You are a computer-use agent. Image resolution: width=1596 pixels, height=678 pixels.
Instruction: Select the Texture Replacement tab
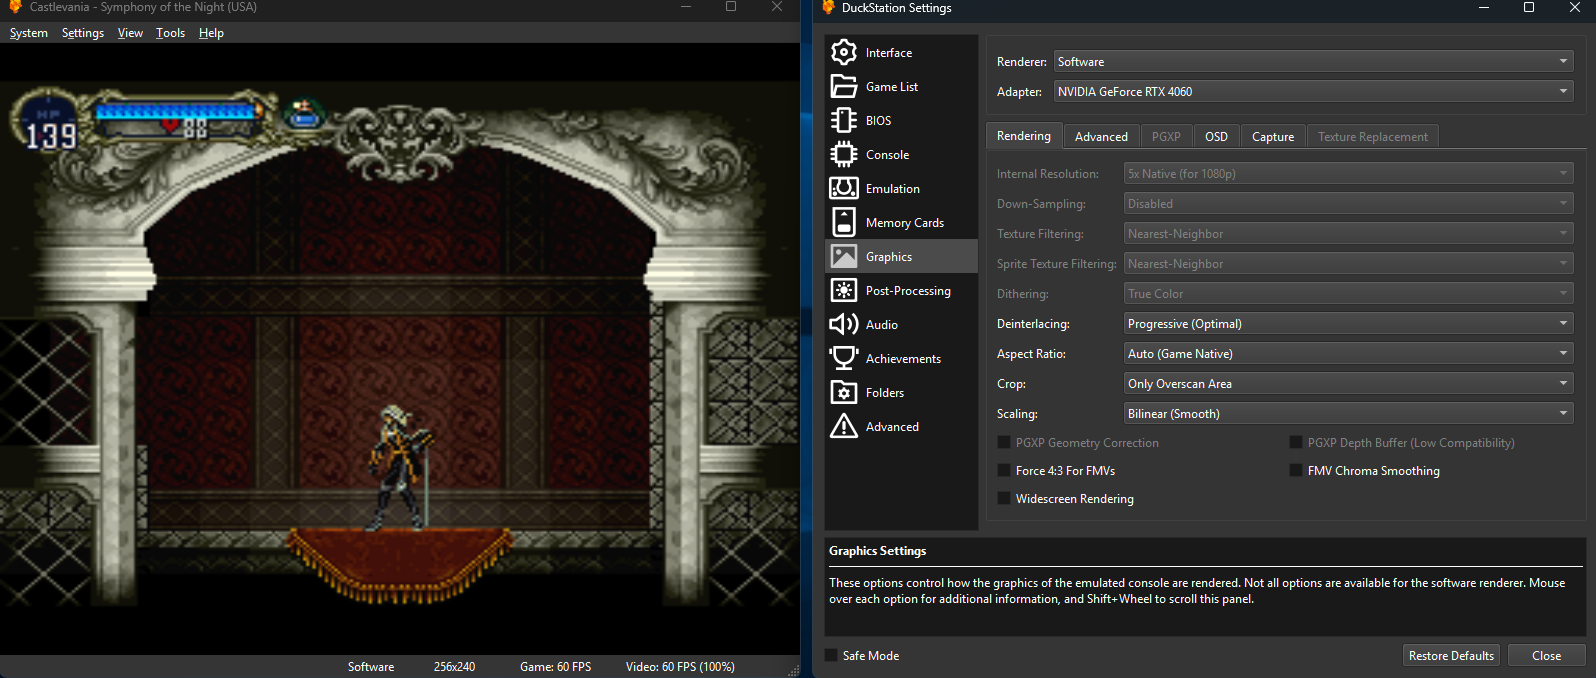[1373, 137]
